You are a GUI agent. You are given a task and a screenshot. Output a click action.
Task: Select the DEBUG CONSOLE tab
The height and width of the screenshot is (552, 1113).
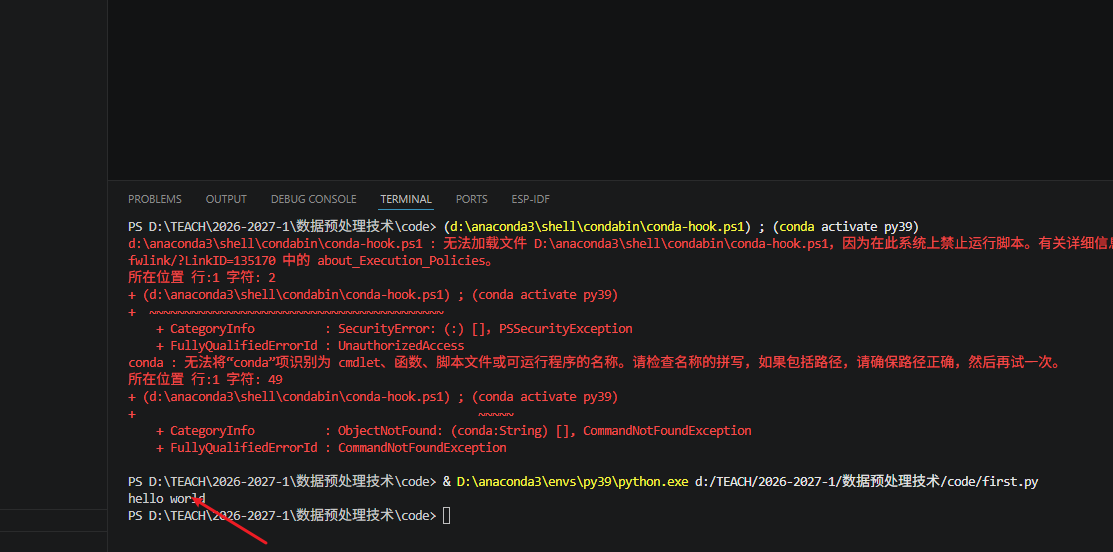pyautogui.click(x=313, y=199)
